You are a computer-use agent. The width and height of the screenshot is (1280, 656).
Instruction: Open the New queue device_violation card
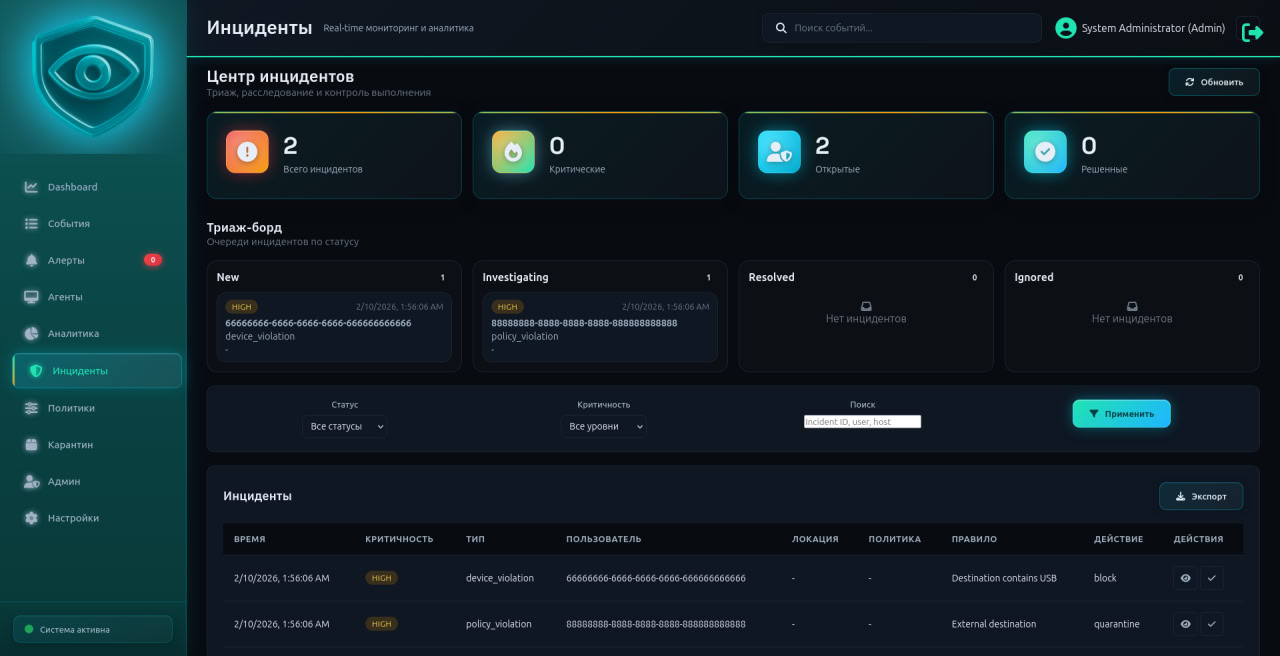pyautogui.click(x=334, y=327)
